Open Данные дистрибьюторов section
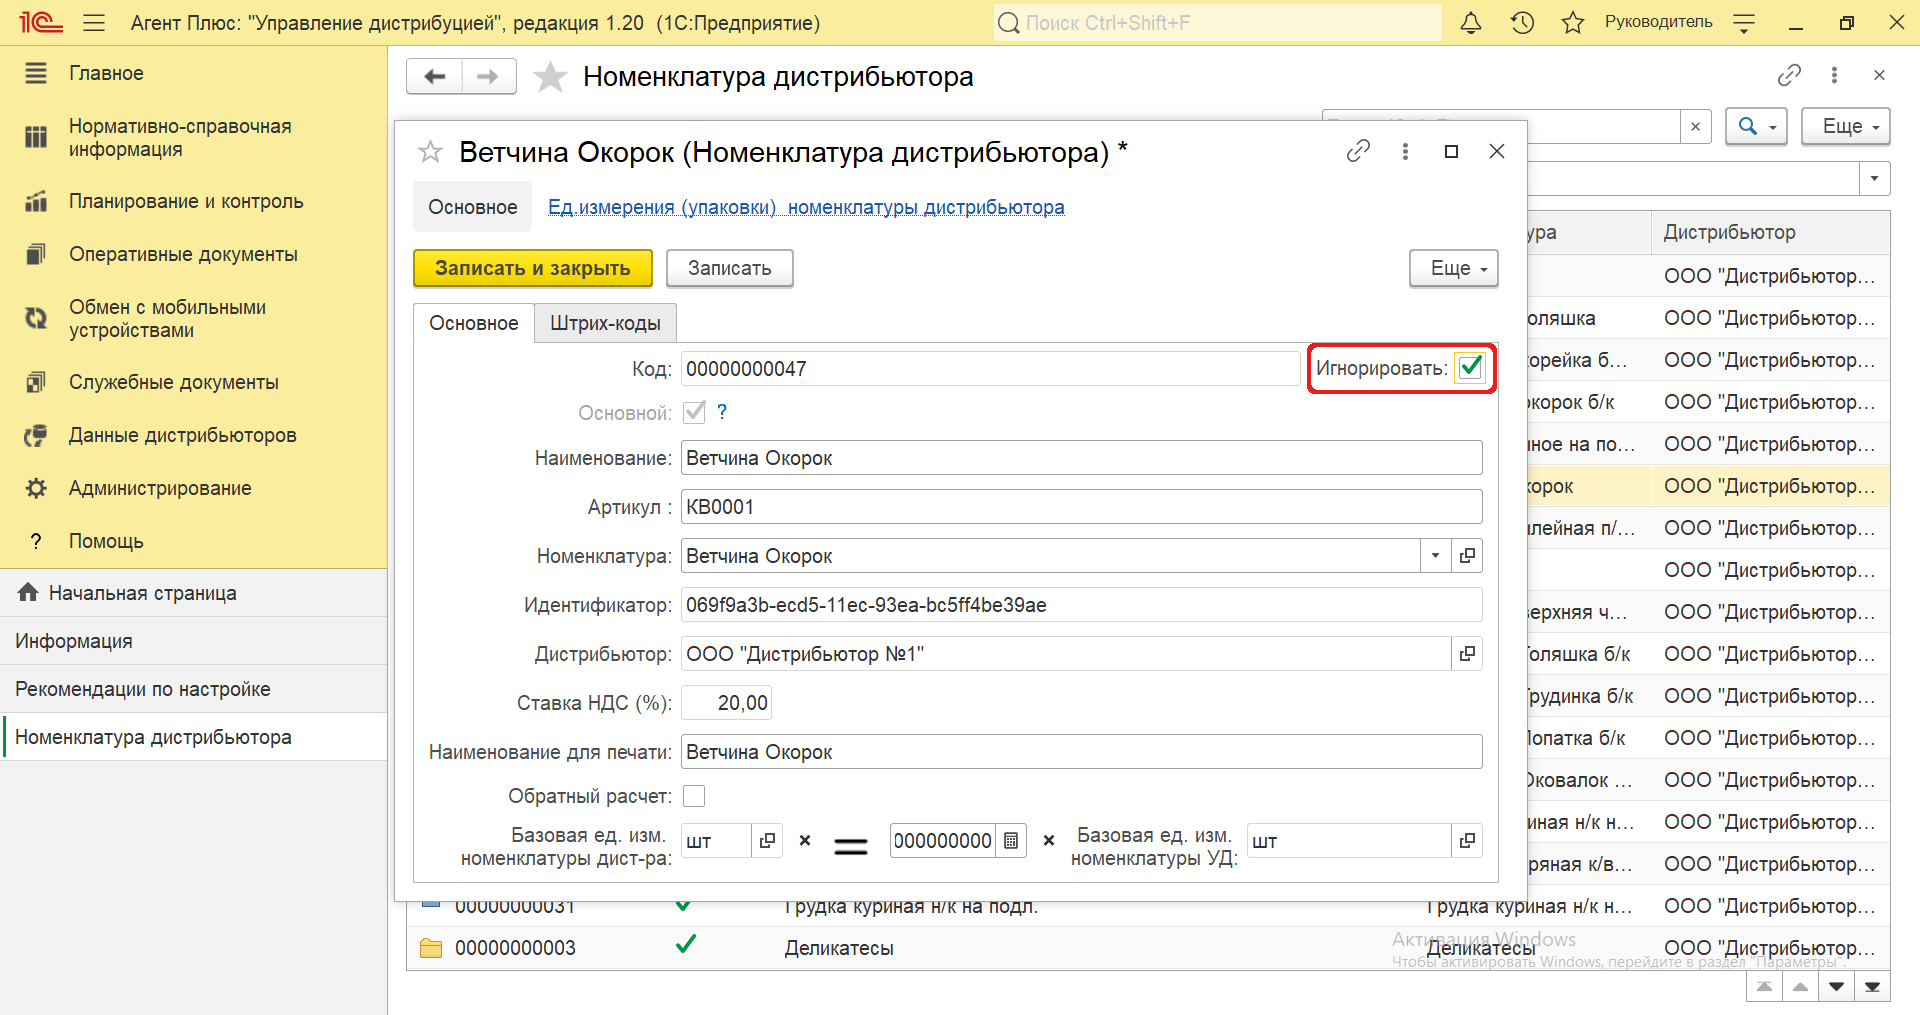Viewport: 1920px width, 1015px height. [x=182, y=435]
